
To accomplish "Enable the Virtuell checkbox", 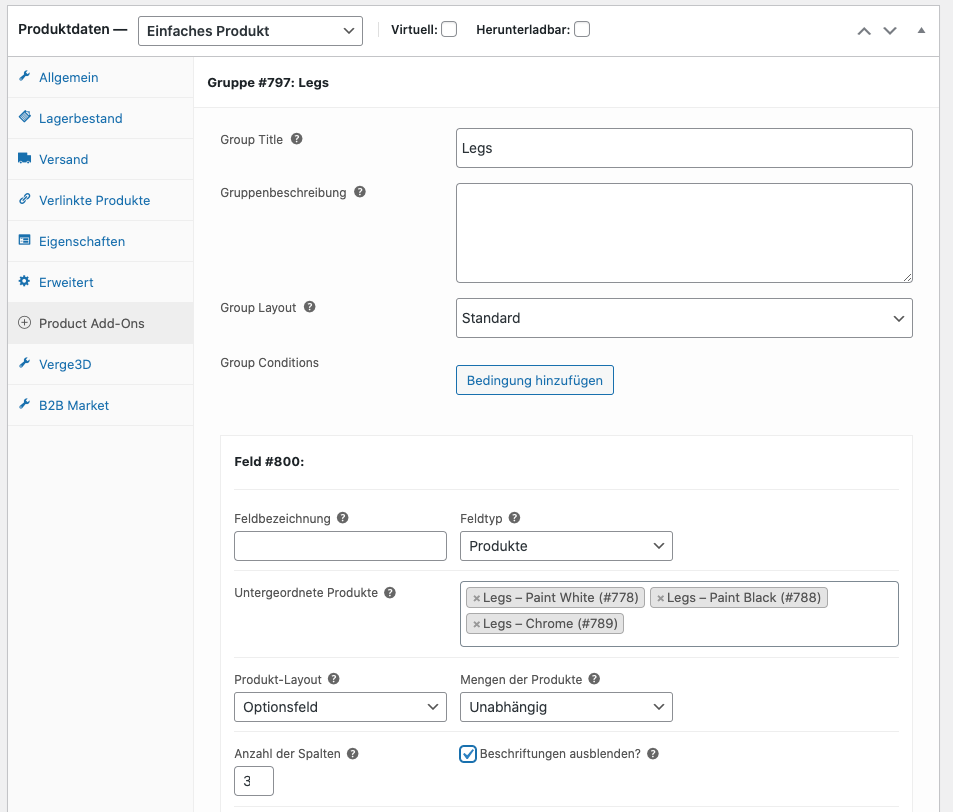I will tap(449, 29).
